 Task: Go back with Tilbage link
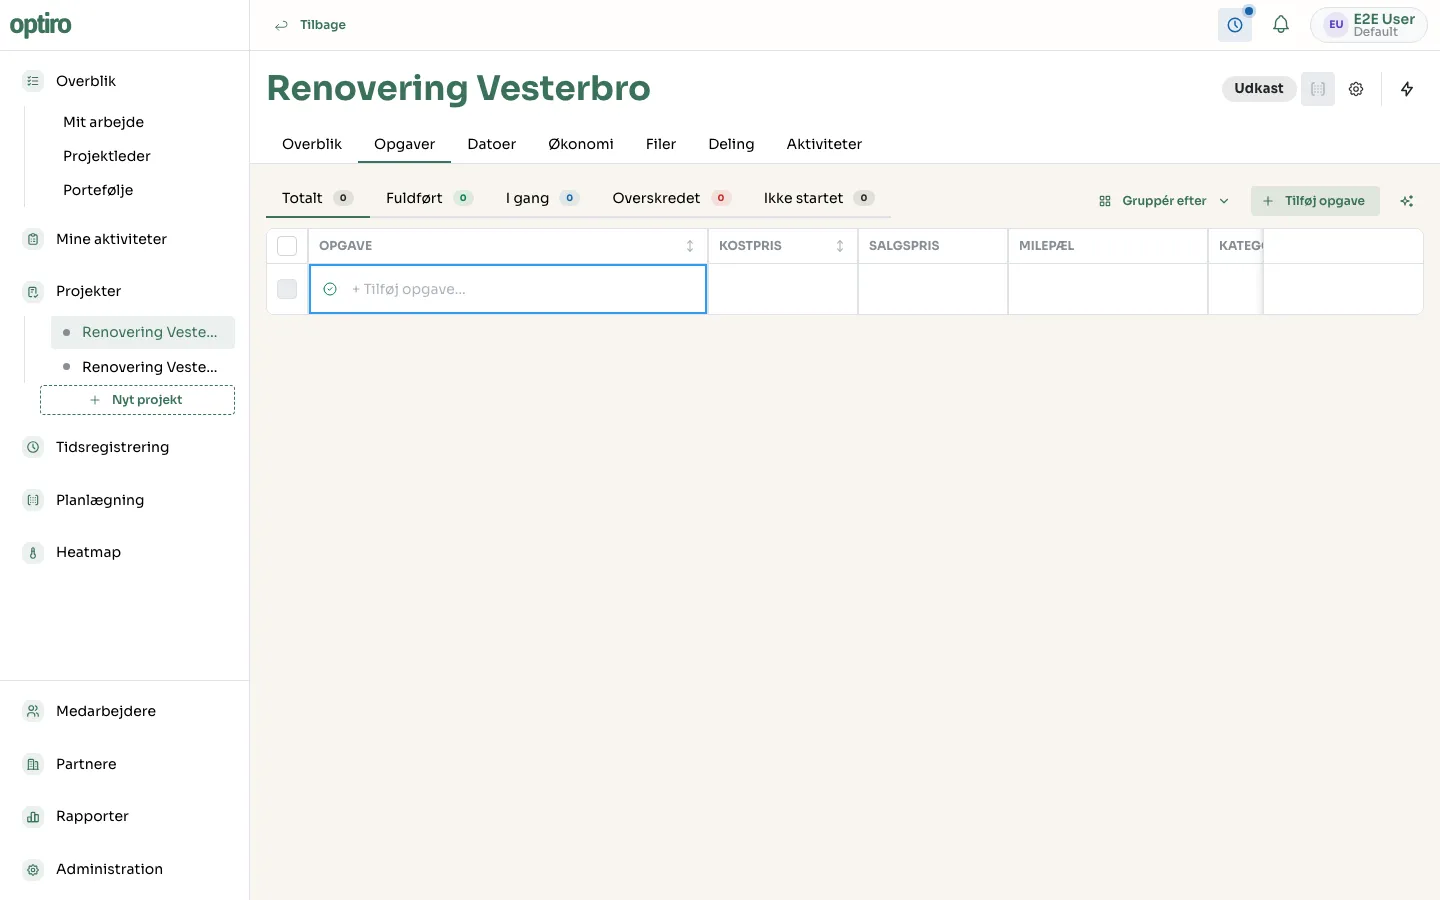[311, 25]
